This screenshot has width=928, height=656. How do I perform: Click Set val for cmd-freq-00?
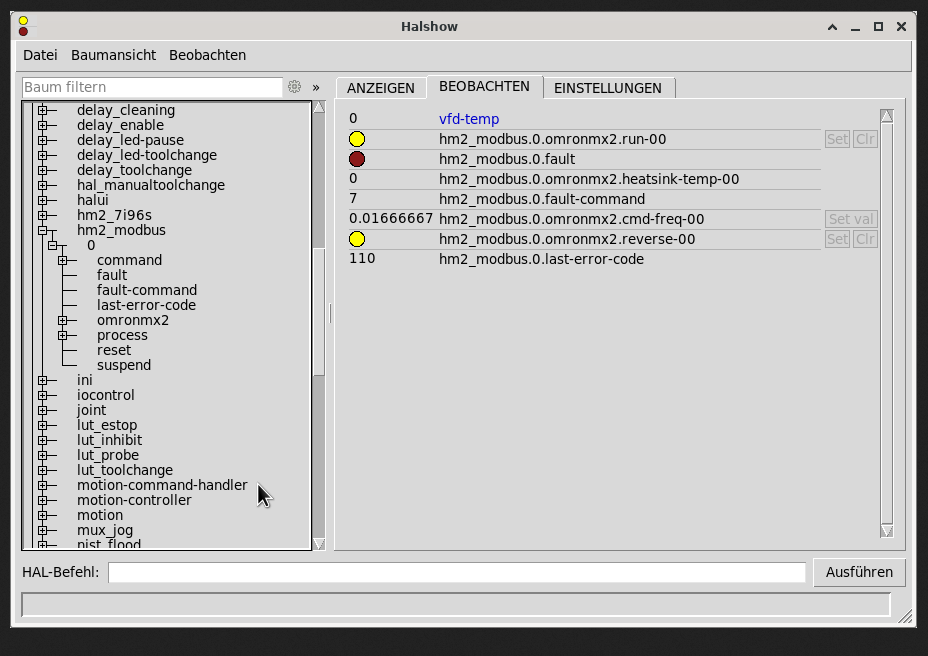pos(851,219)
